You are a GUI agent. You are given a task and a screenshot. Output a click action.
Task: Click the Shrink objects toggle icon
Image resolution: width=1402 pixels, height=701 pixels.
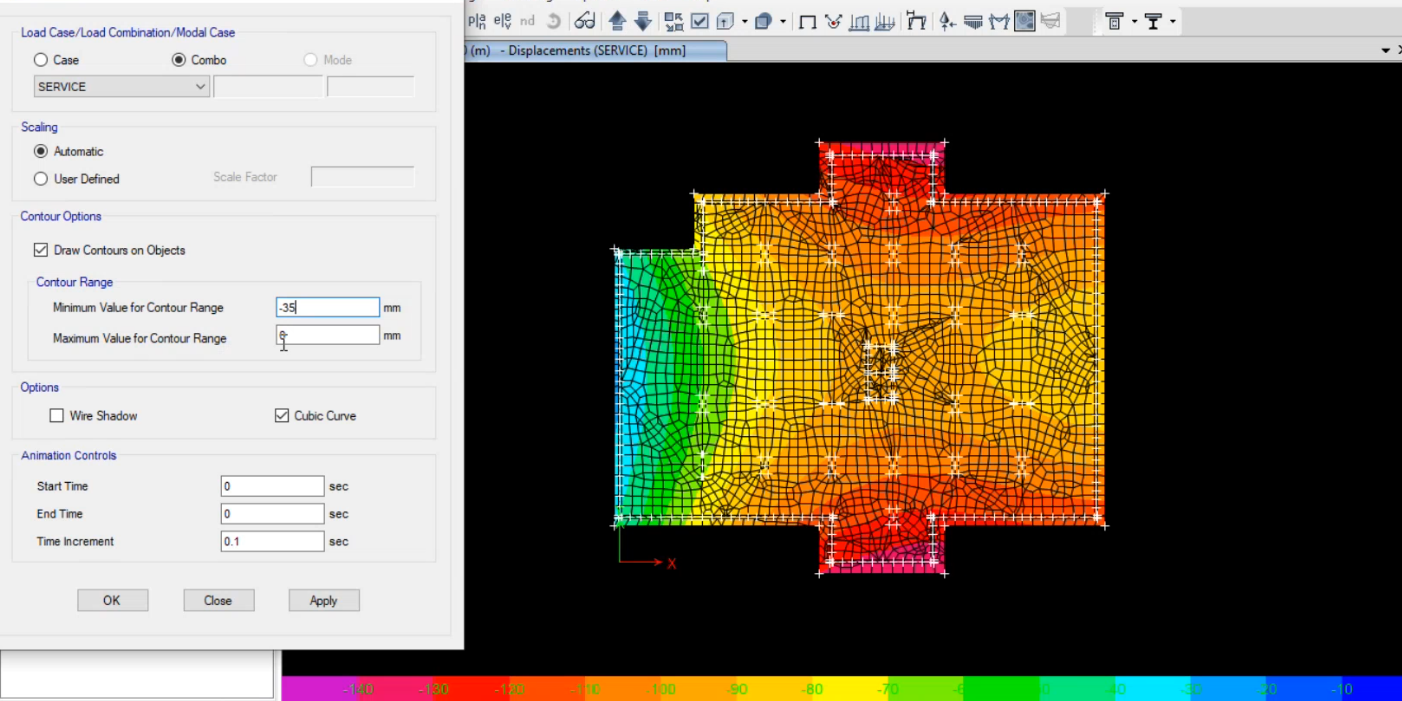point(674,21)
